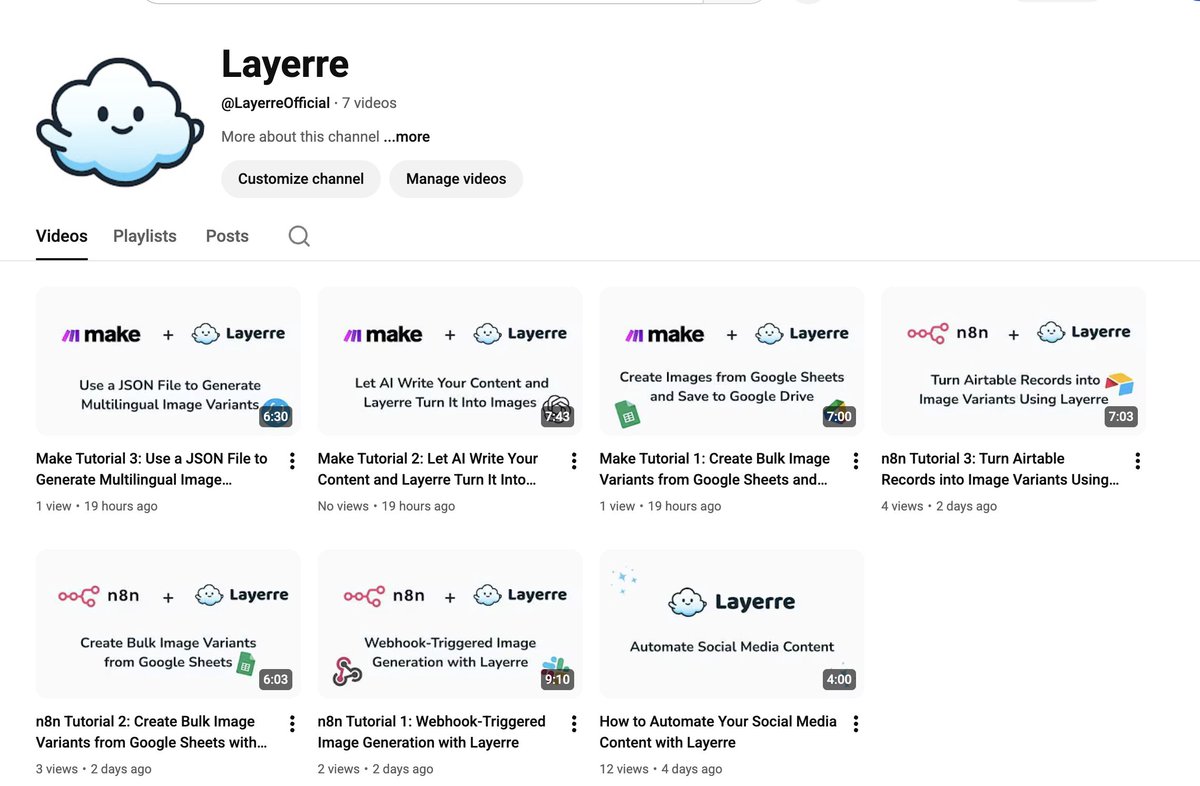Open options menu for Make Tutorial 1
The image size is (1200, 786).
[x=856, y=460]
